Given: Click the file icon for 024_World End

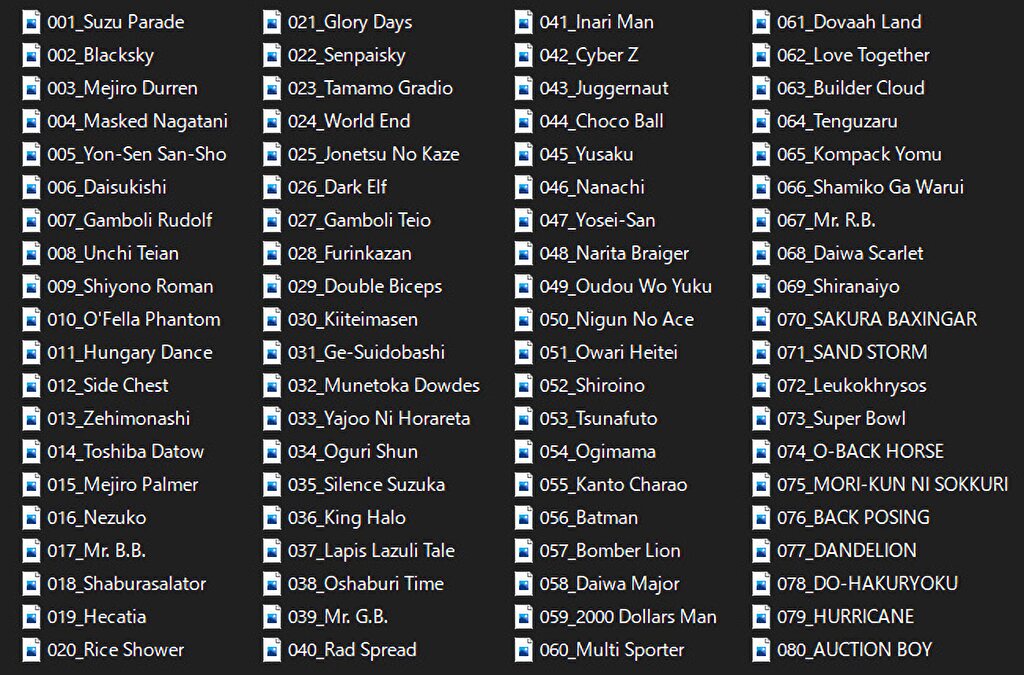Looking at the screenshot, I should 272,122.
